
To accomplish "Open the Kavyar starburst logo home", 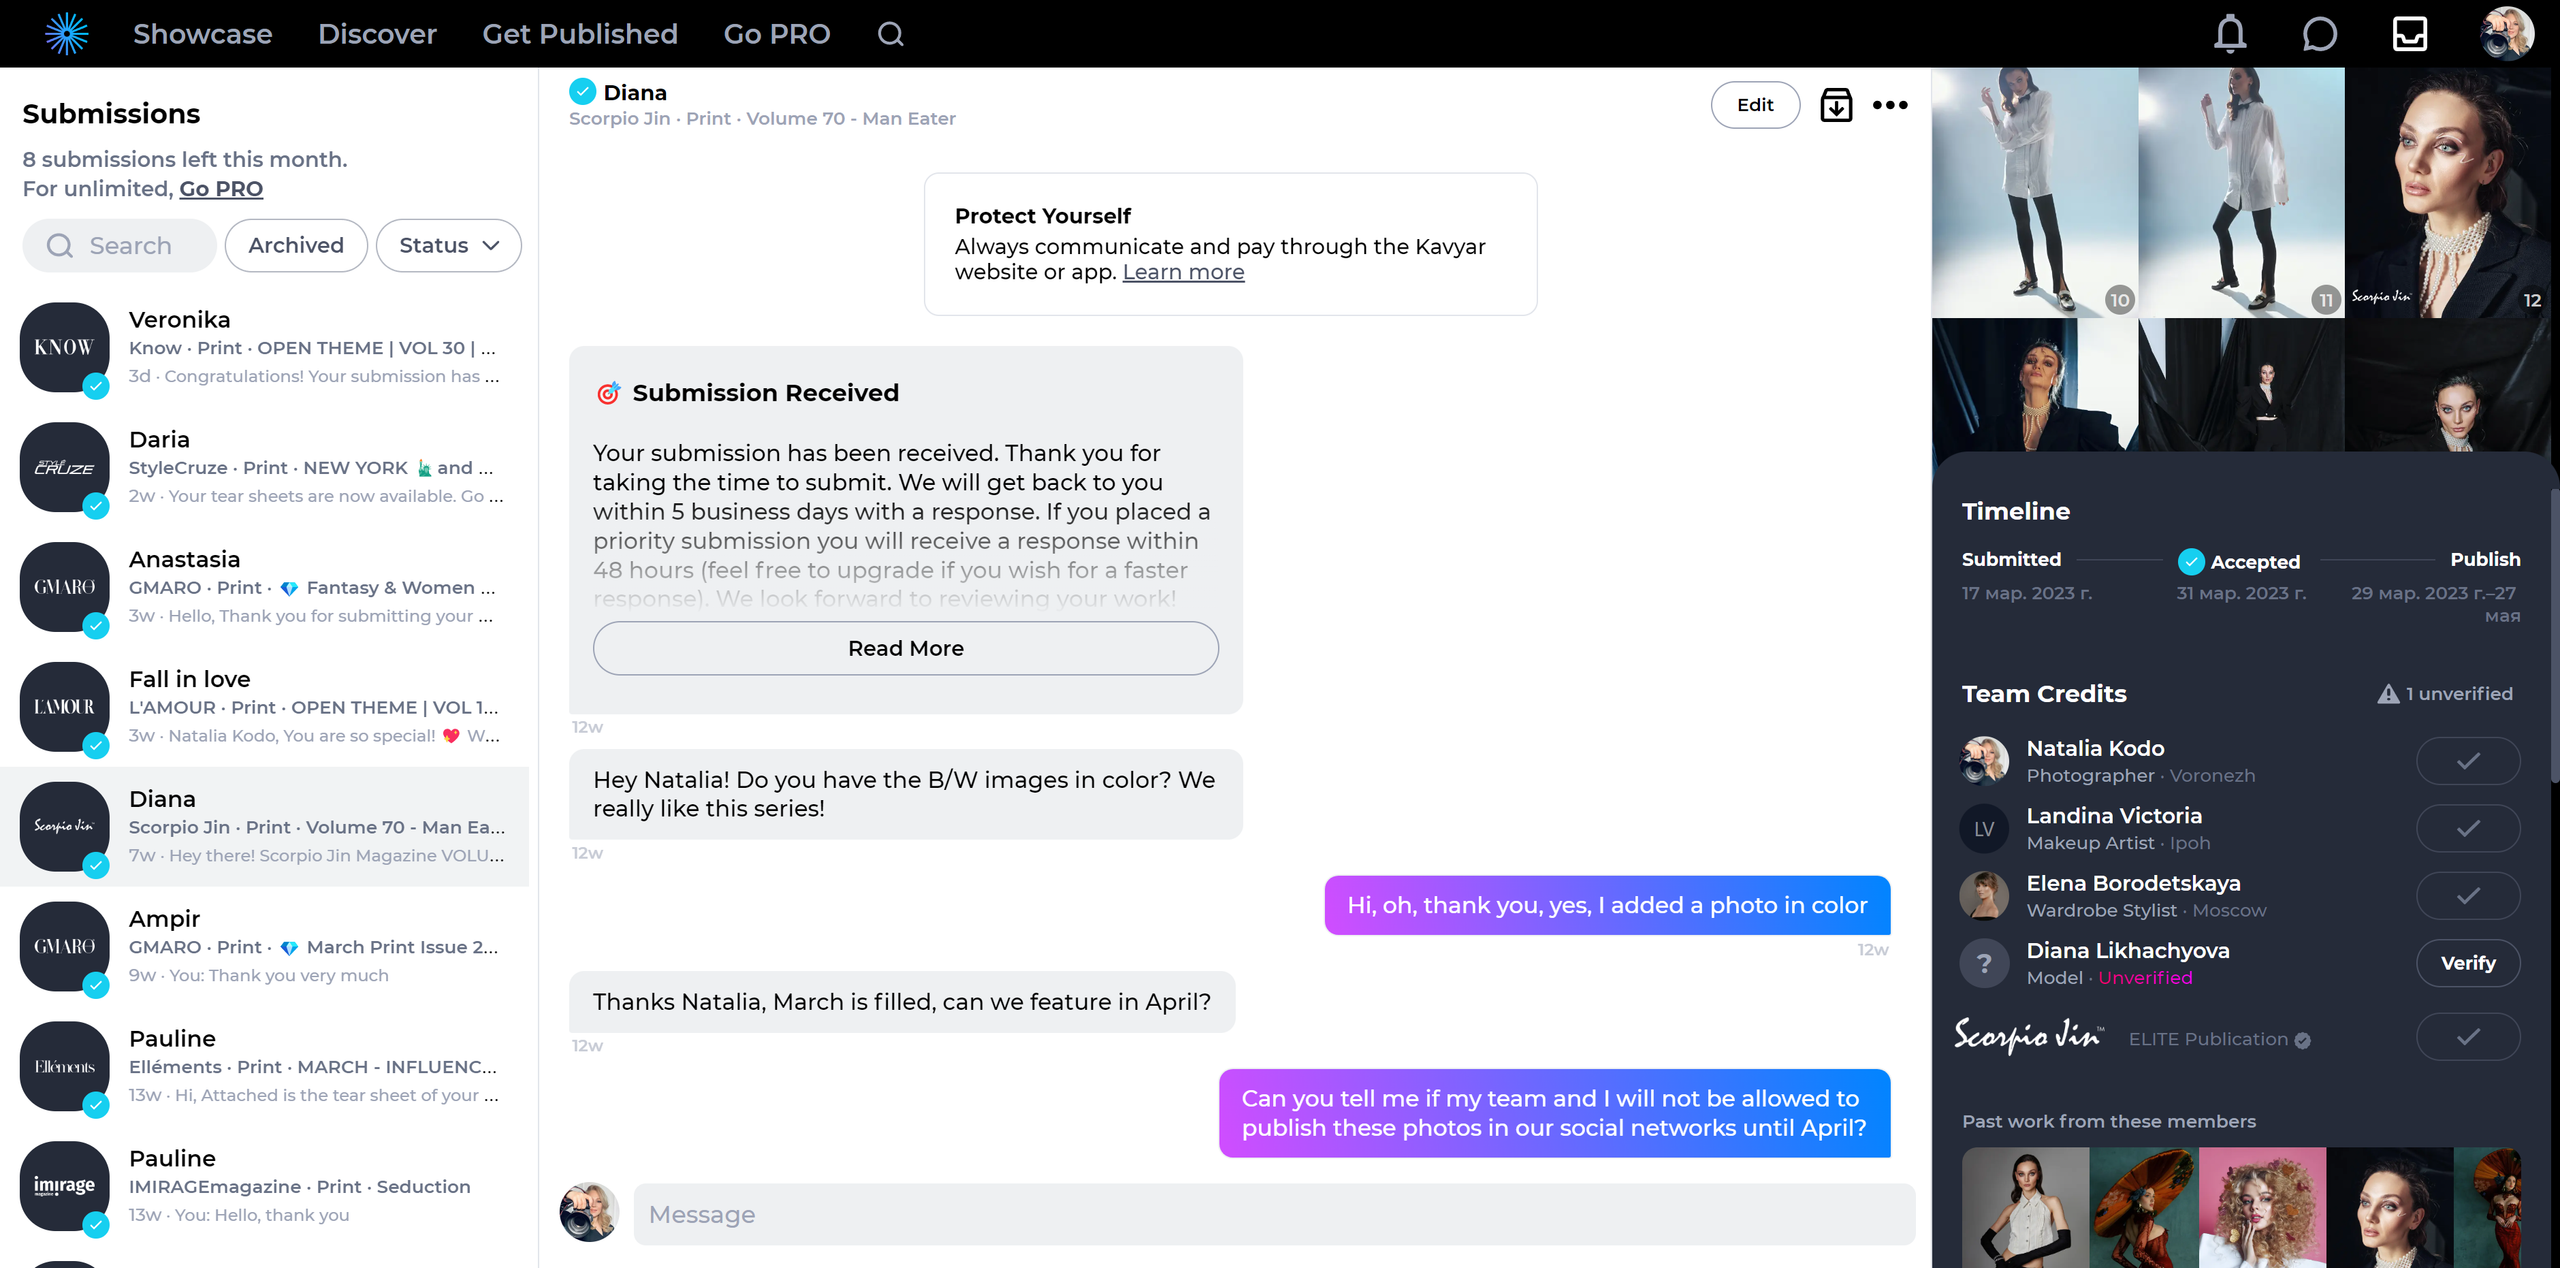I will tap(67, 34).
